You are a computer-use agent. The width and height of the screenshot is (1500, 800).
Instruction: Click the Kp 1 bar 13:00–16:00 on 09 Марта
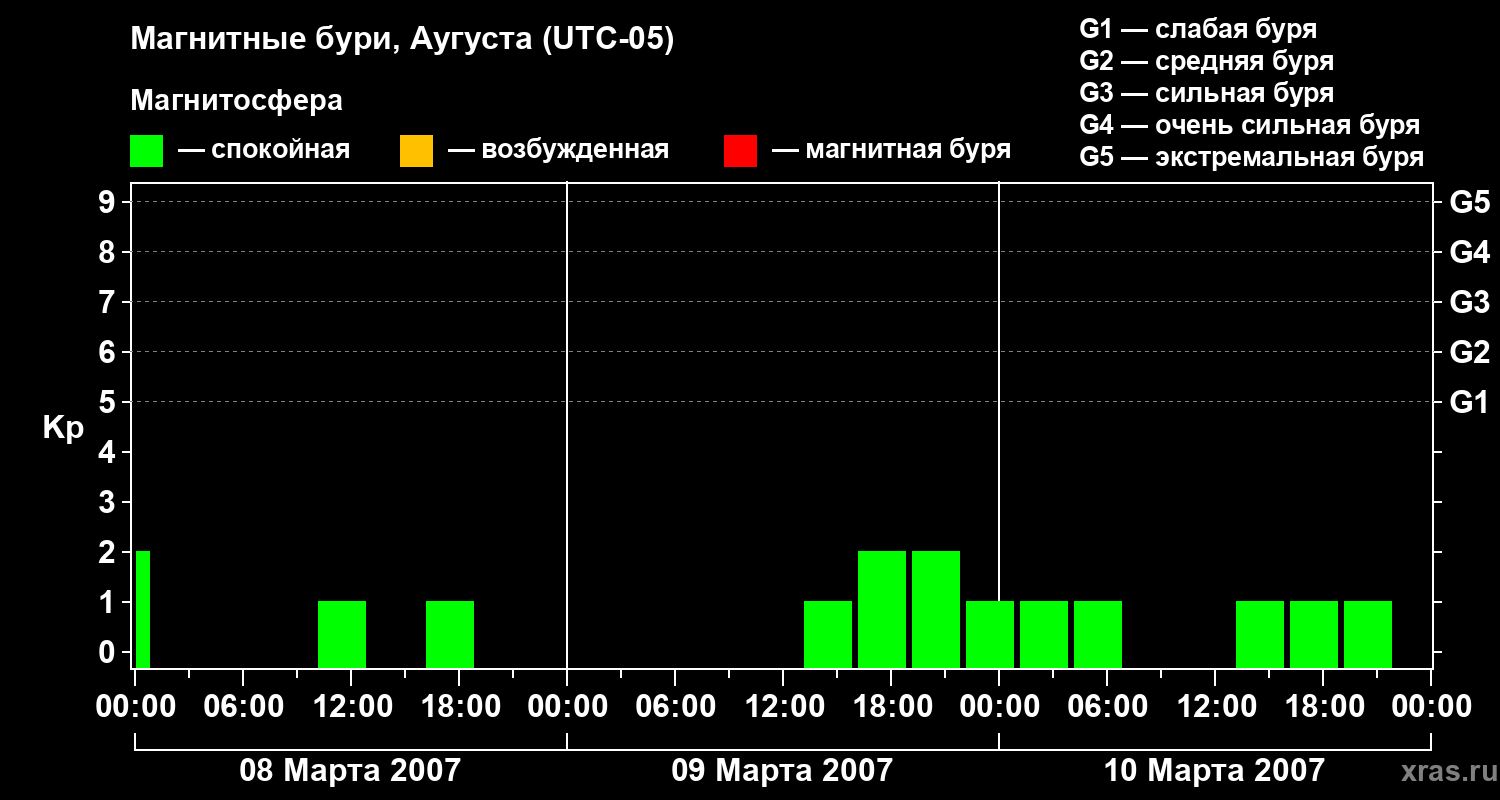click(828, 634)
